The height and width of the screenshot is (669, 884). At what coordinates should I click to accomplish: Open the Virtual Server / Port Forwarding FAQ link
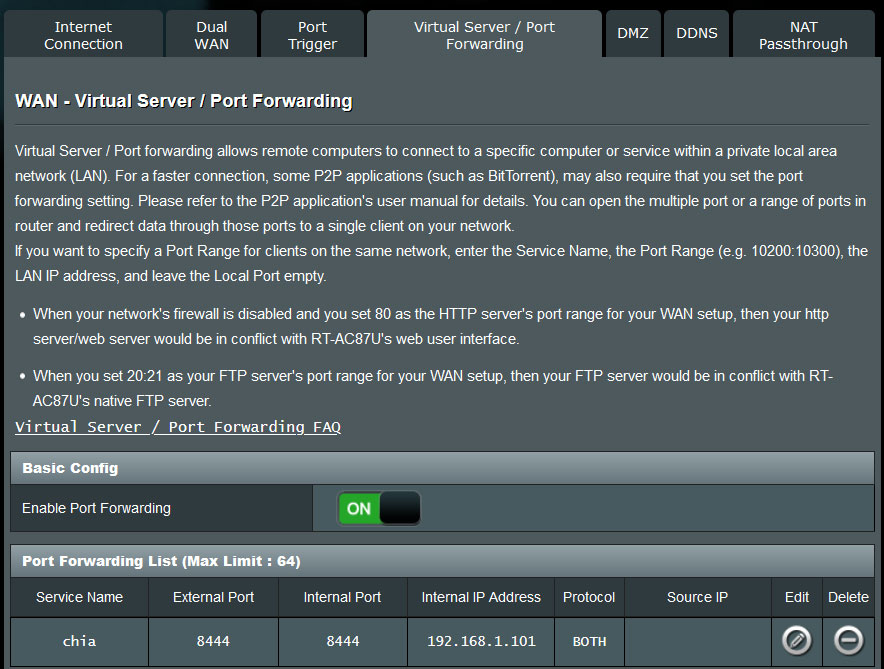pyautogui.click(x=178, y=427)
